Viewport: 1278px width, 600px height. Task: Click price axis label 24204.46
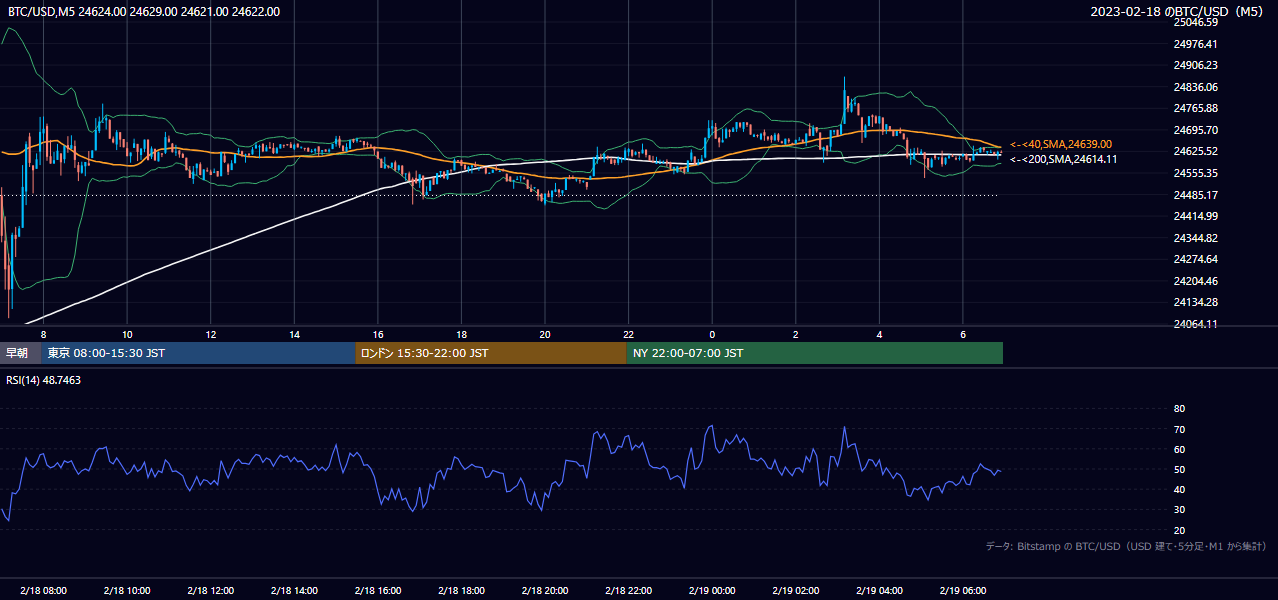point(1196,281)
